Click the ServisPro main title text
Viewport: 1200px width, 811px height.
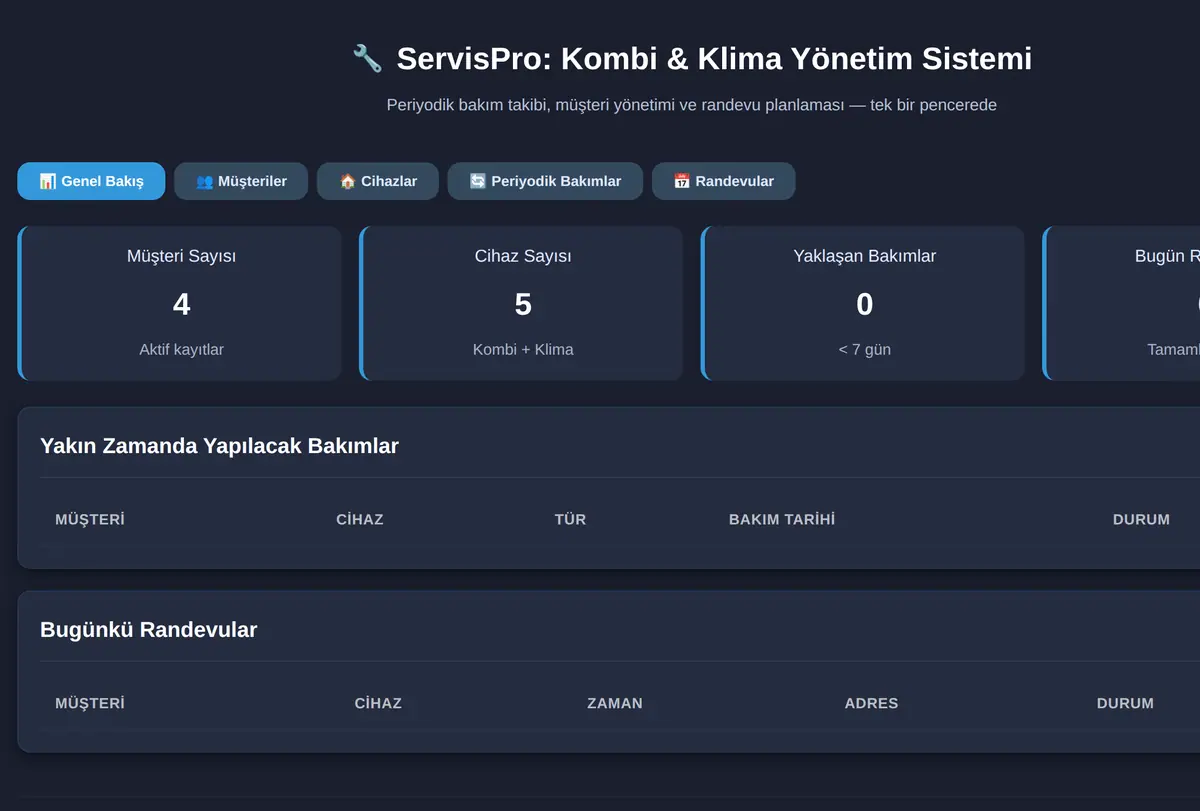point(714,58)
